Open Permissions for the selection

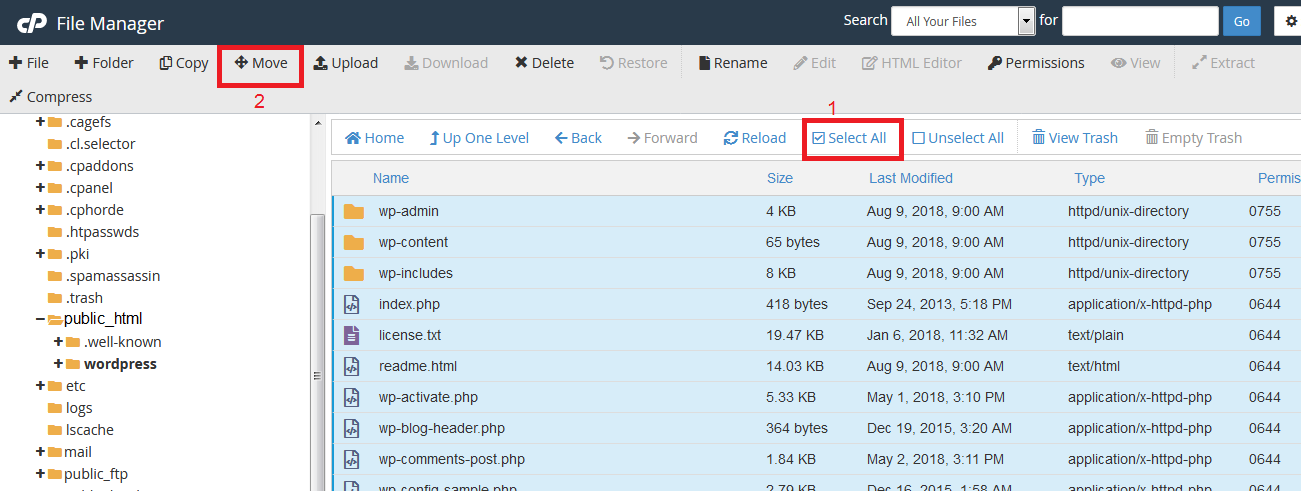click(1036, 63)
